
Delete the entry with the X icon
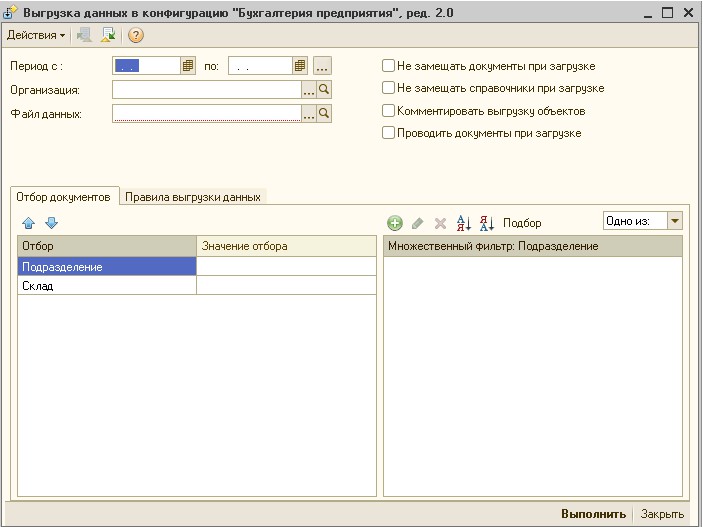(x=440, y=223)
